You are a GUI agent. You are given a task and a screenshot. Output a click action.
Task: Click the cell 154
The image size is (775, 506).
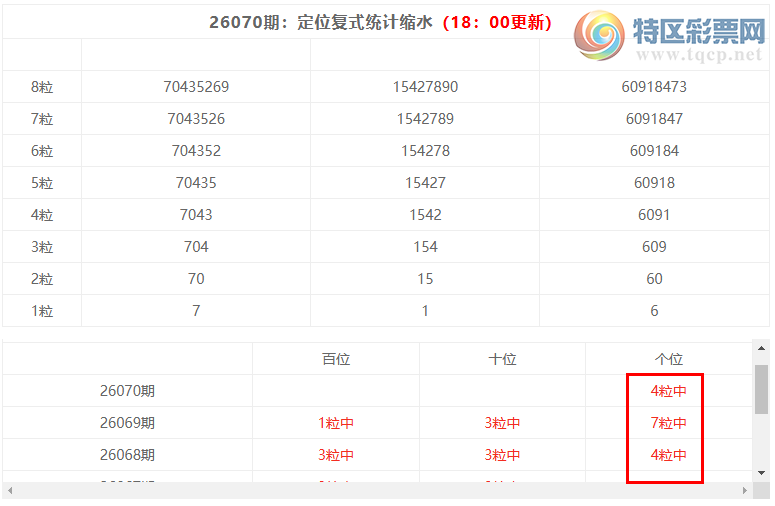(425, 247)
